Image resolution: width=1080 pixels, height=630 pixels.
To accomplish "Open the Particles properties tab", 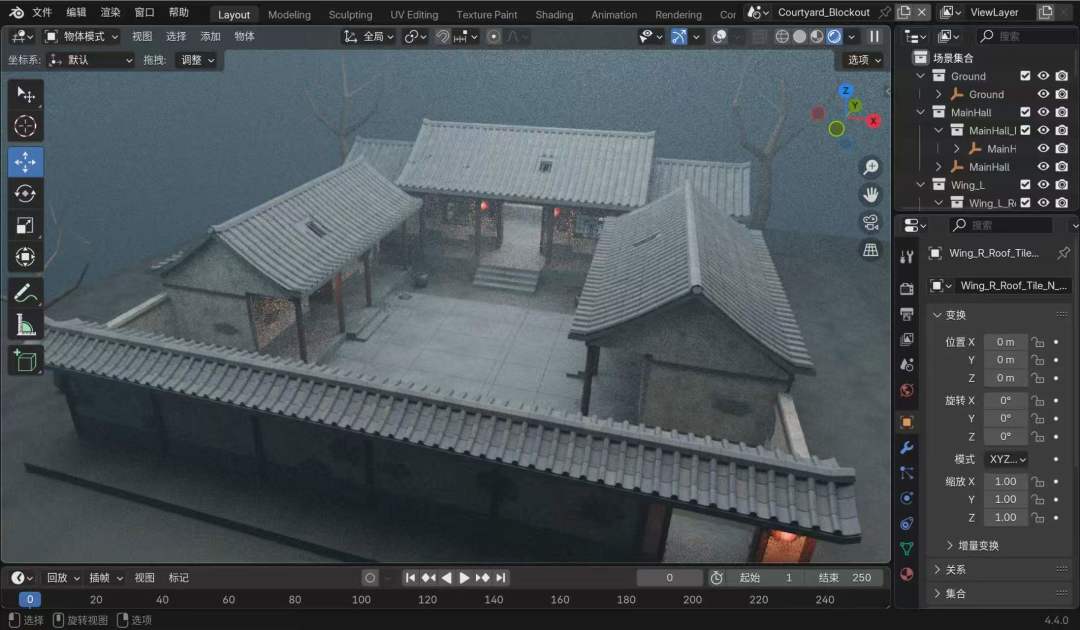I will tap(907, 473).
